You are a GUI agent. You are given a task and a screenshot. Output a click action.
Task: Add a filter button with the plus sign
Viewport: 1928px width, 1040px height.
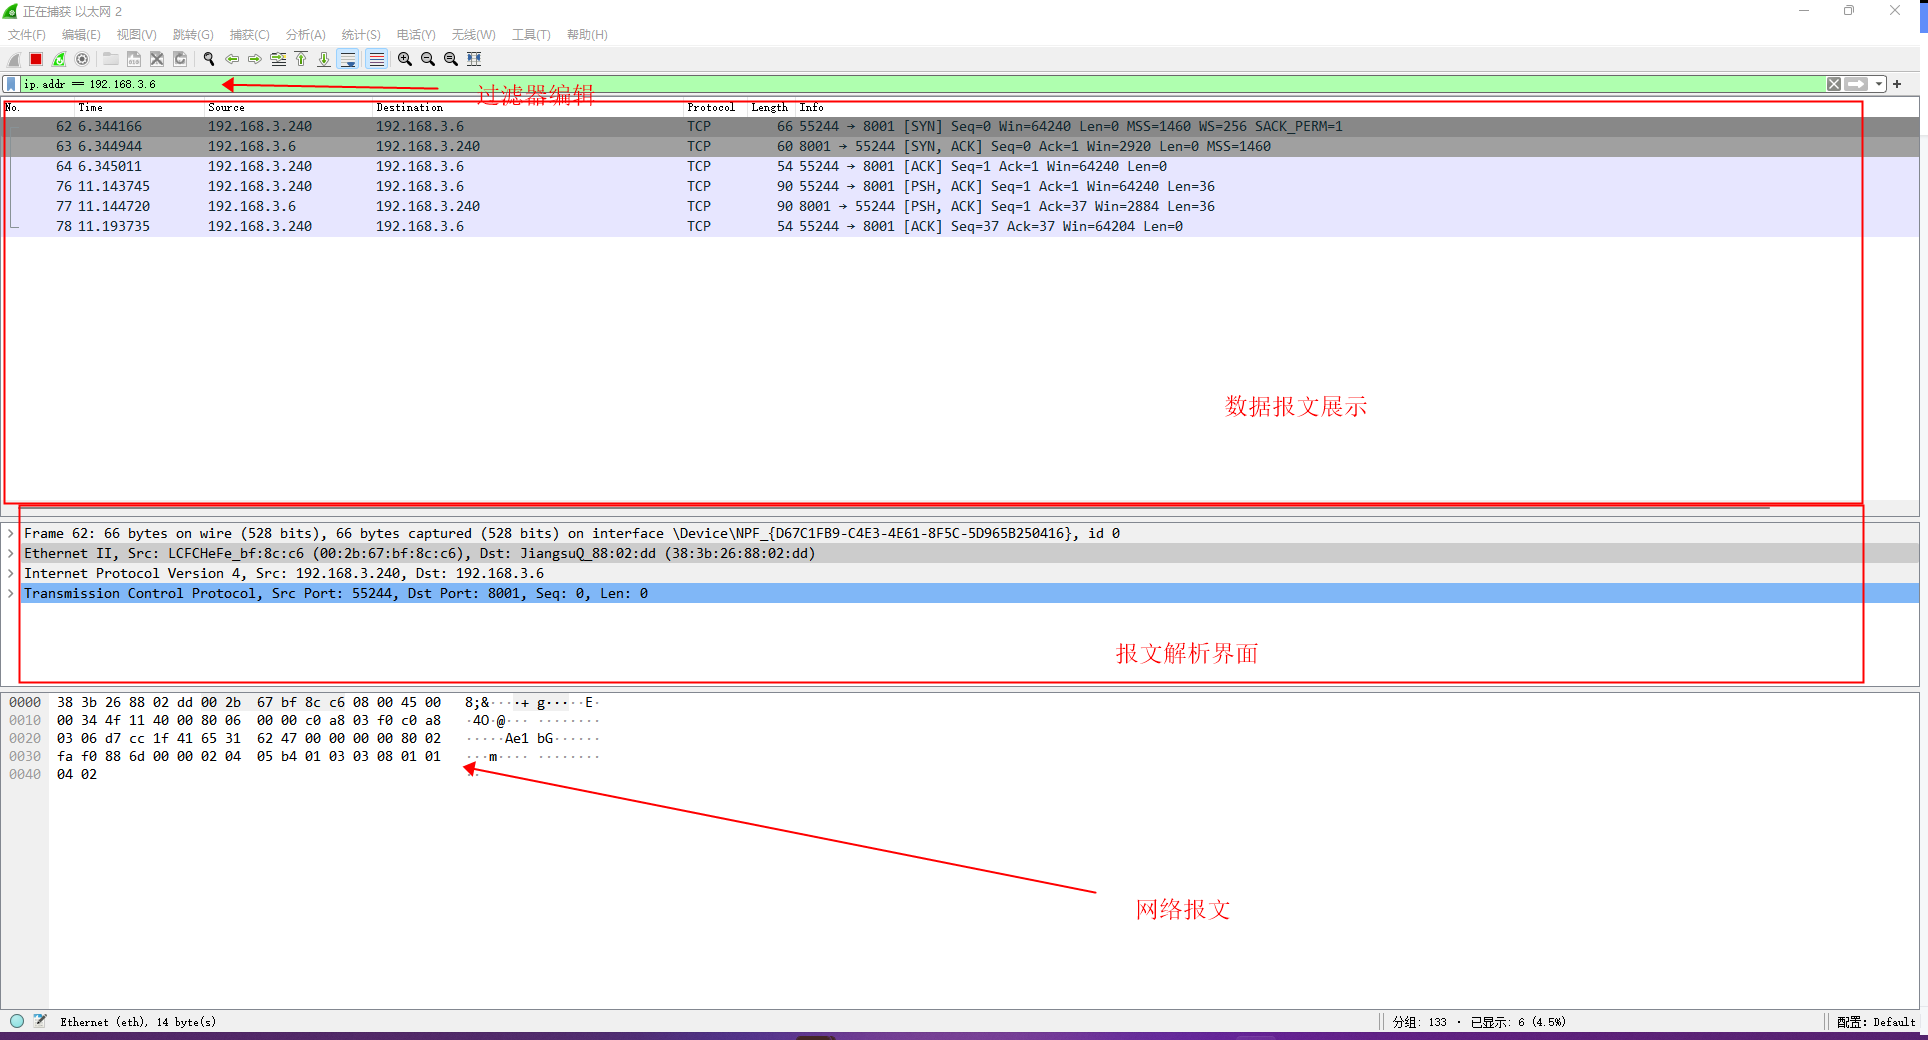(1897, 84)
